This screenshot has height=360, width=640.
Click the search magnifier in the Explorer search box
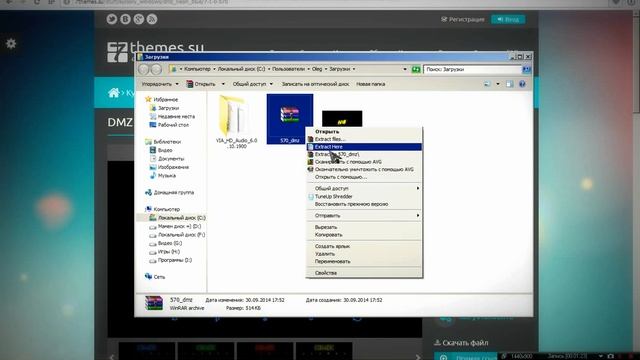point(527,69)
